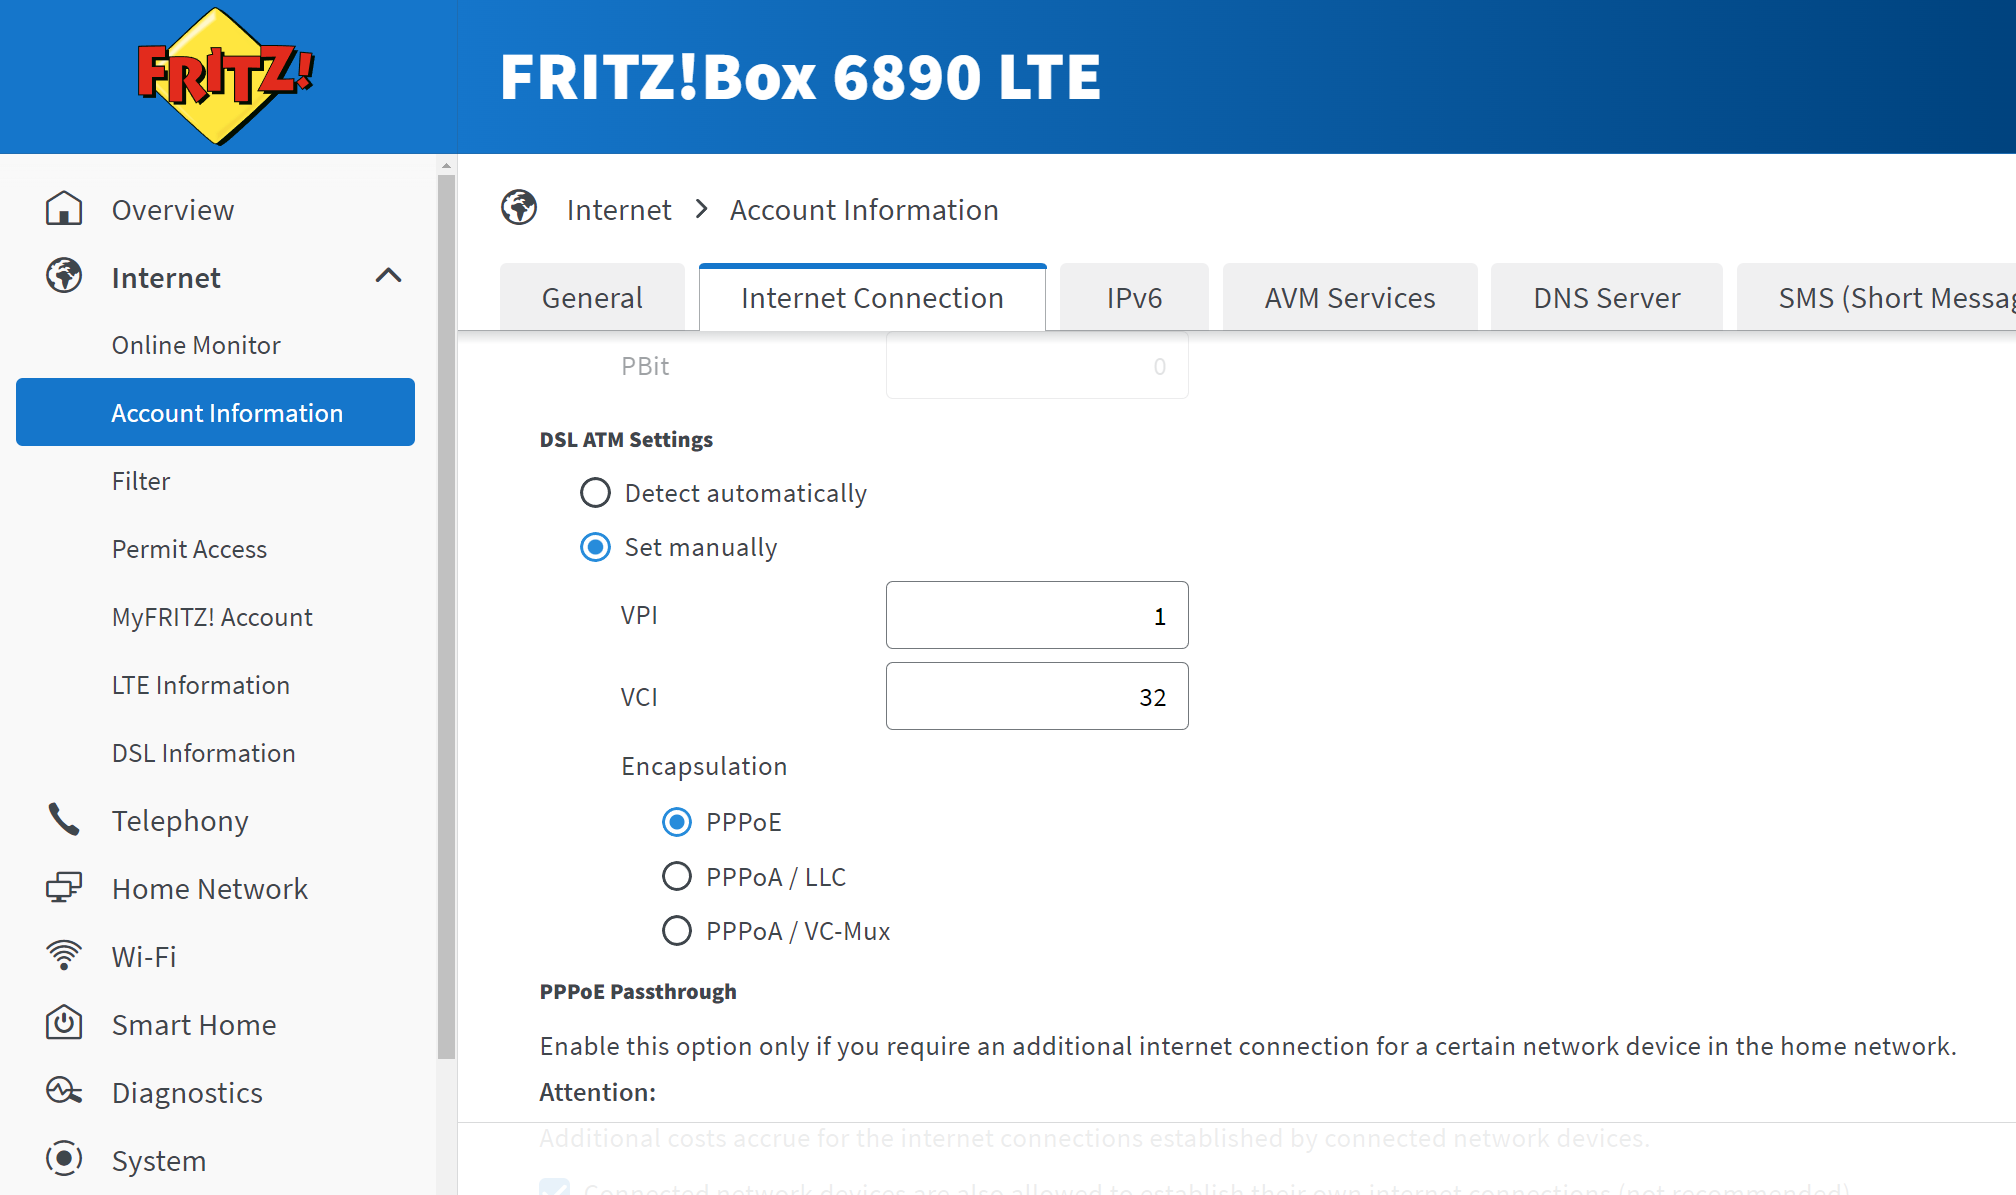
Task: Click the Wi-Fi signal icon
Action: click(64, 956)
